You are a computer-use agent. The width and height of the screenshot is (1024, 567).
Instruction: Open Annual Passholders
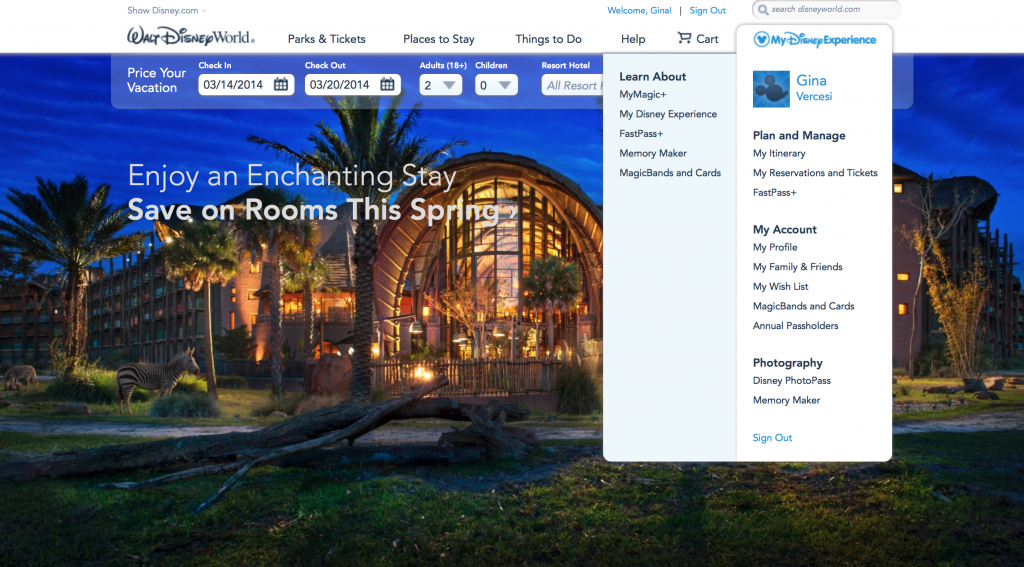795,326
